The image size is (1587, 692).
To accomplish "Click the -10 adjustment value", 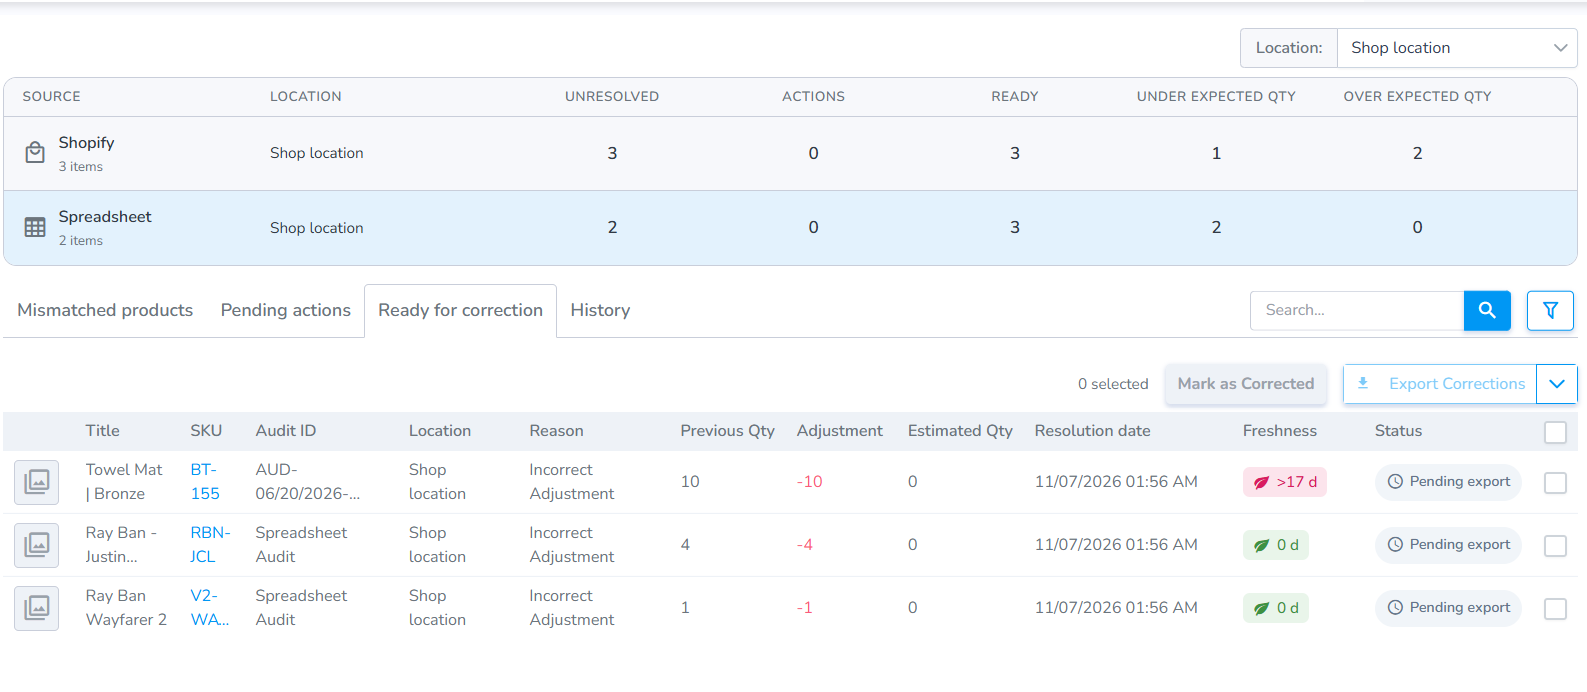I will [809, 482].
